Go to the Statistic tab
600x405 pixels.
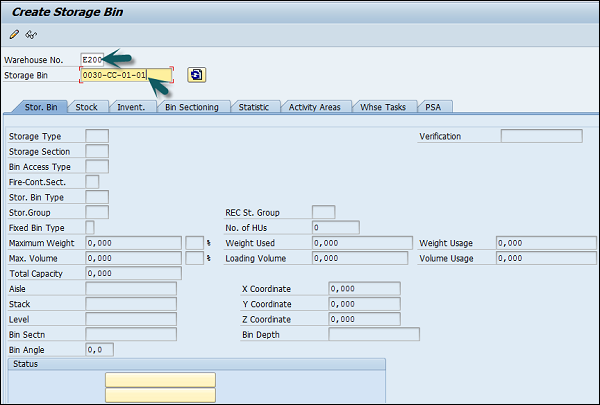253,107
